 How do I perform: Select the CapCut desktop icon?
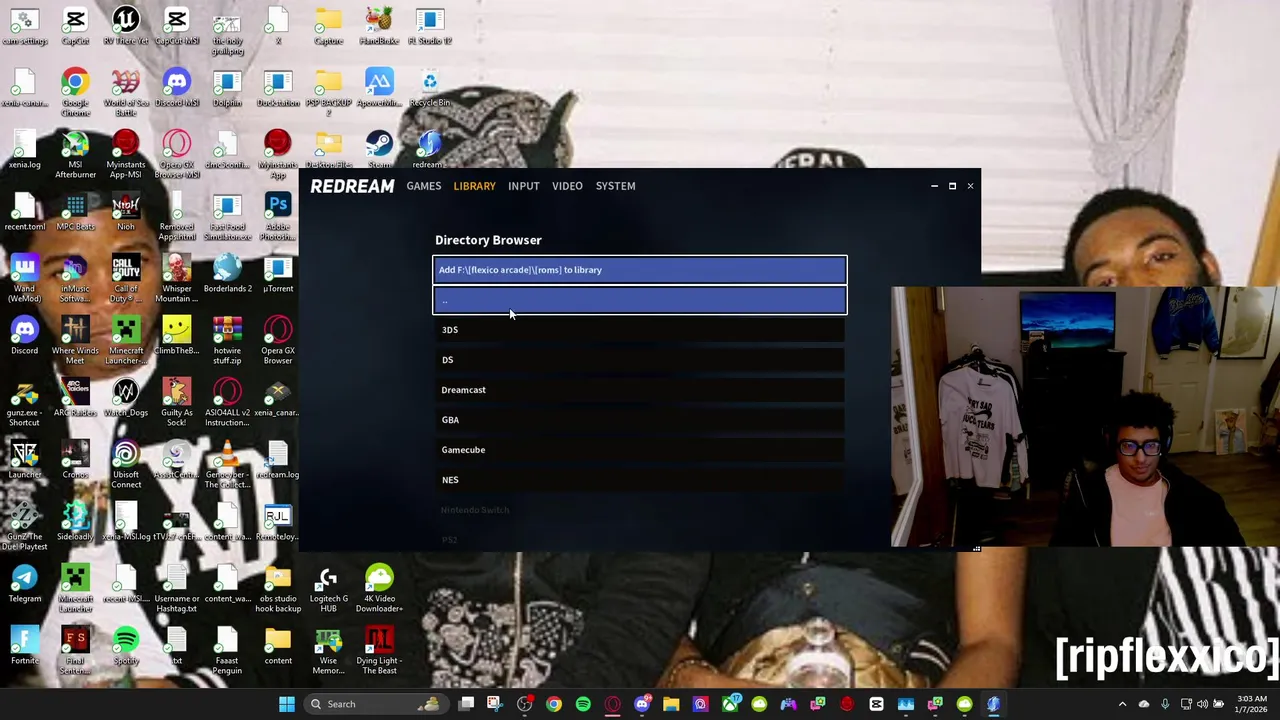pos(75,27)
